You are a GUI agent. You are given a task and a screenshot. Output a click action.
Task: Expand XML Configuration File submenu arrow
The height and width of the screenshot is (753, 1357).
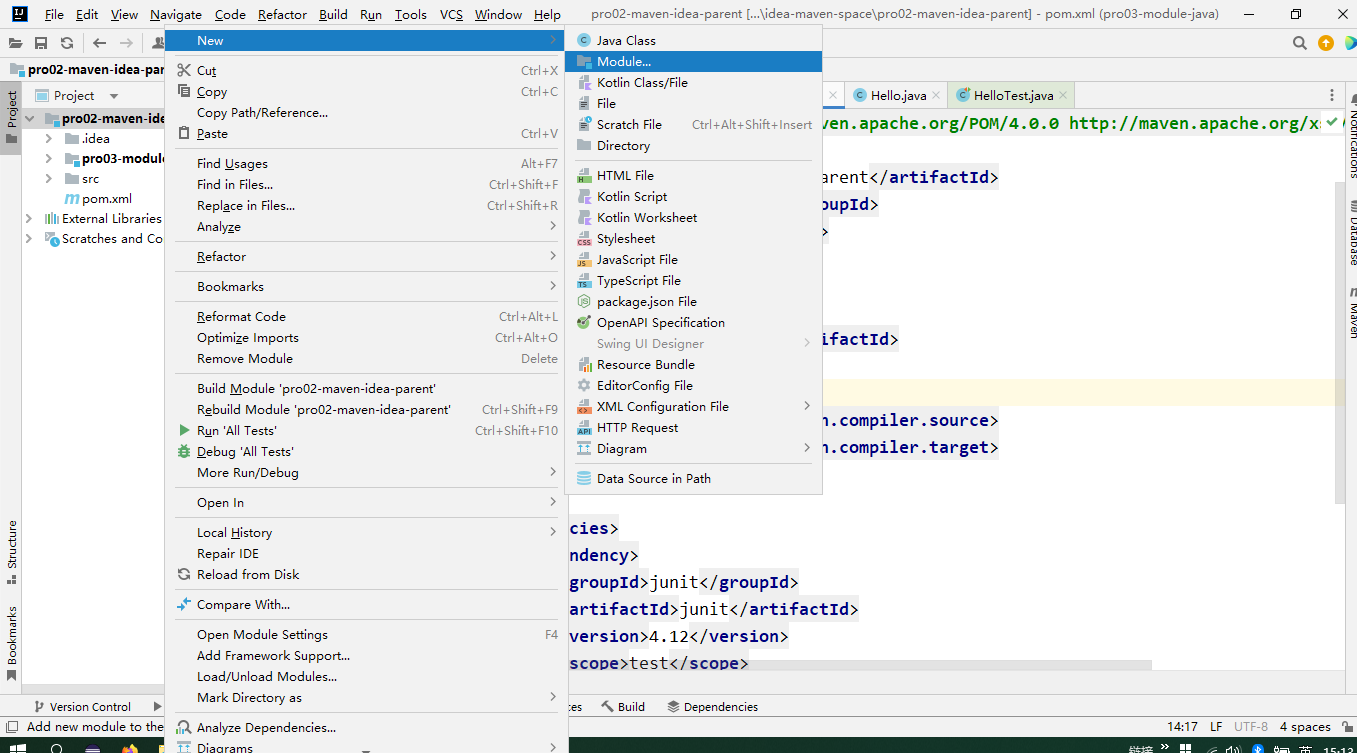click(807, 406)
